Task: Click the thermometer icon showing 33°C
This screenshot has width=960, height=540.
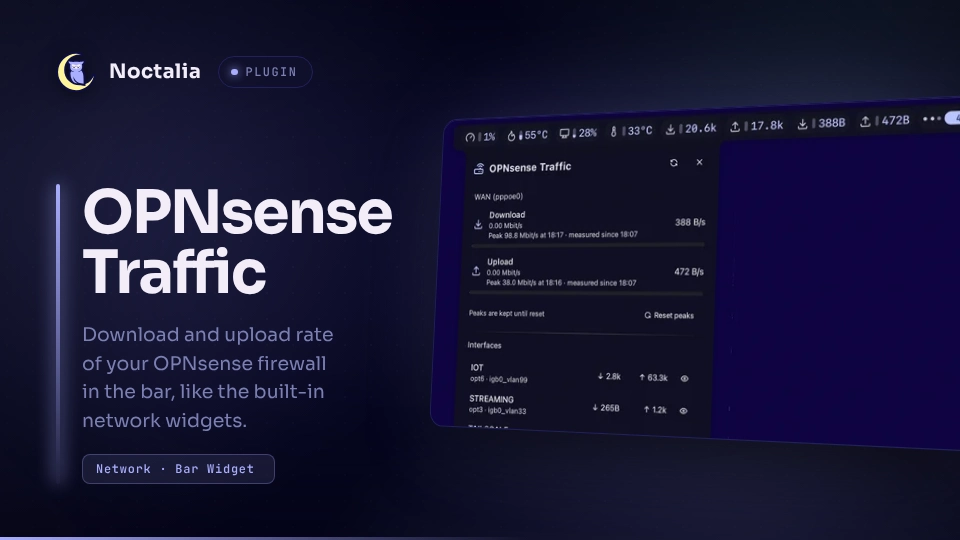Action: click(613, 132)
